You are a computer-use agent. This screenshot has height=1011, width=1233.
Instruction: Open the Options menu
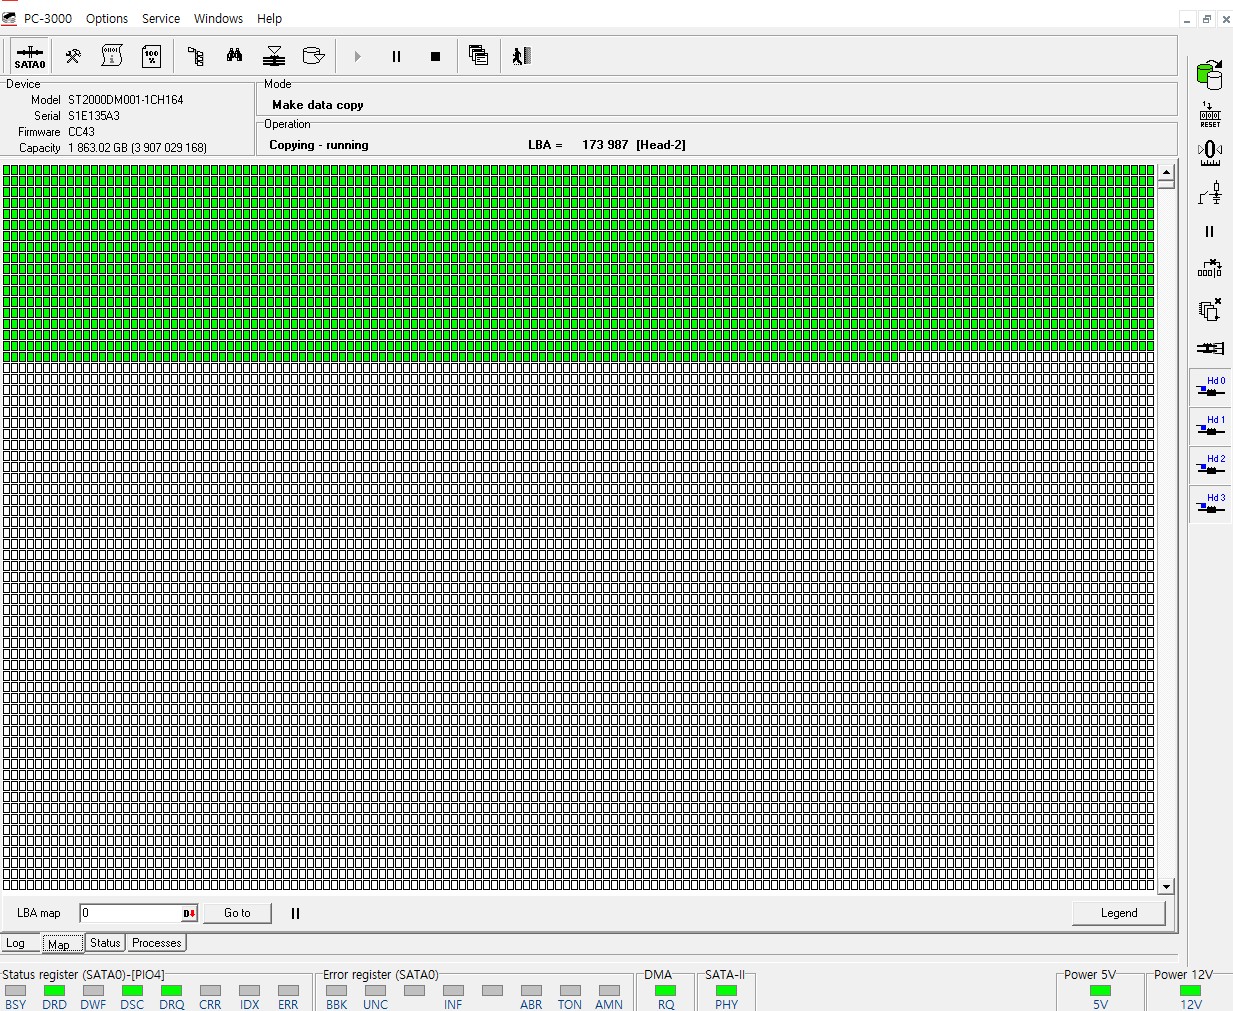pos(107,18)
